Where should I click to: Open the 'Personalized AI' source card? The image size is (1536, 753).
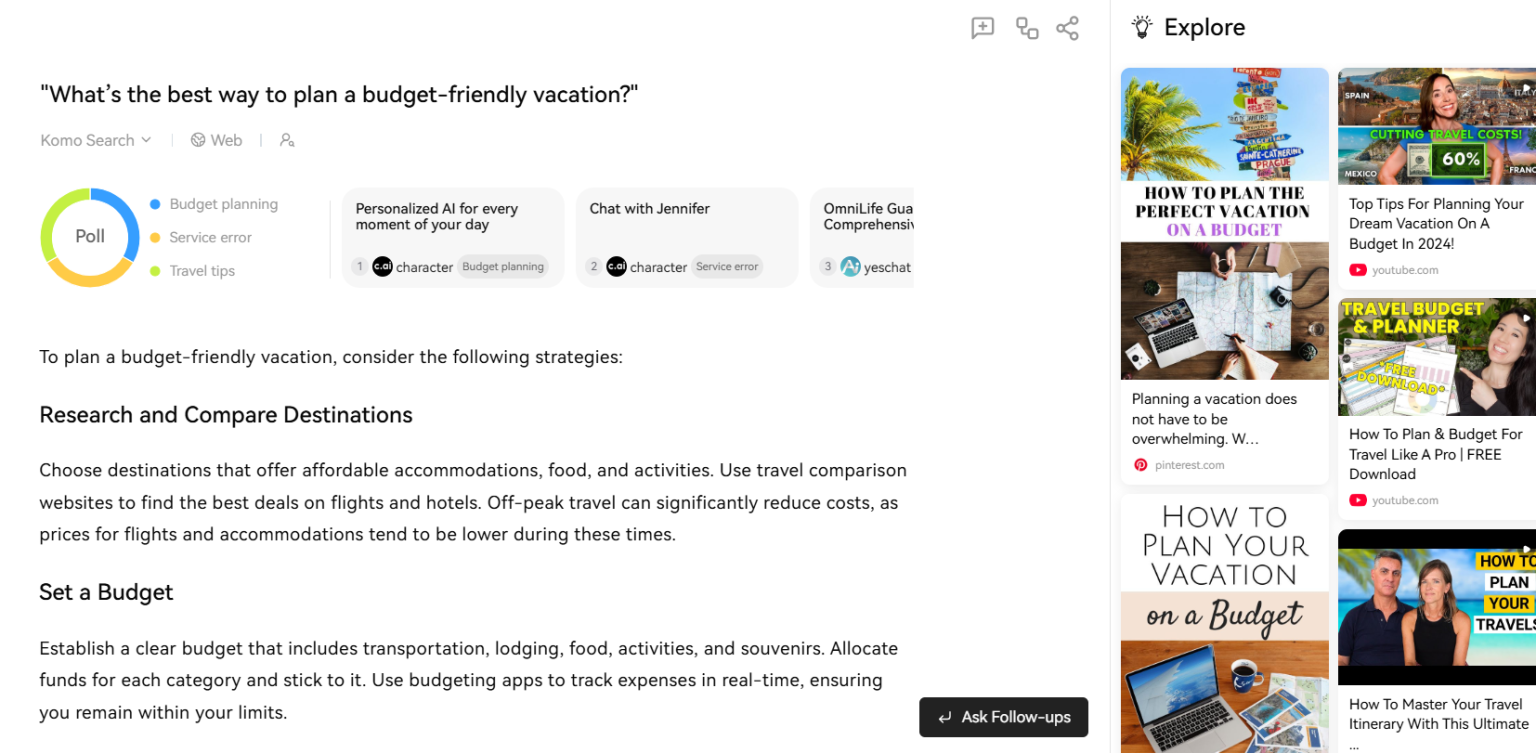[x=452, y=237]
